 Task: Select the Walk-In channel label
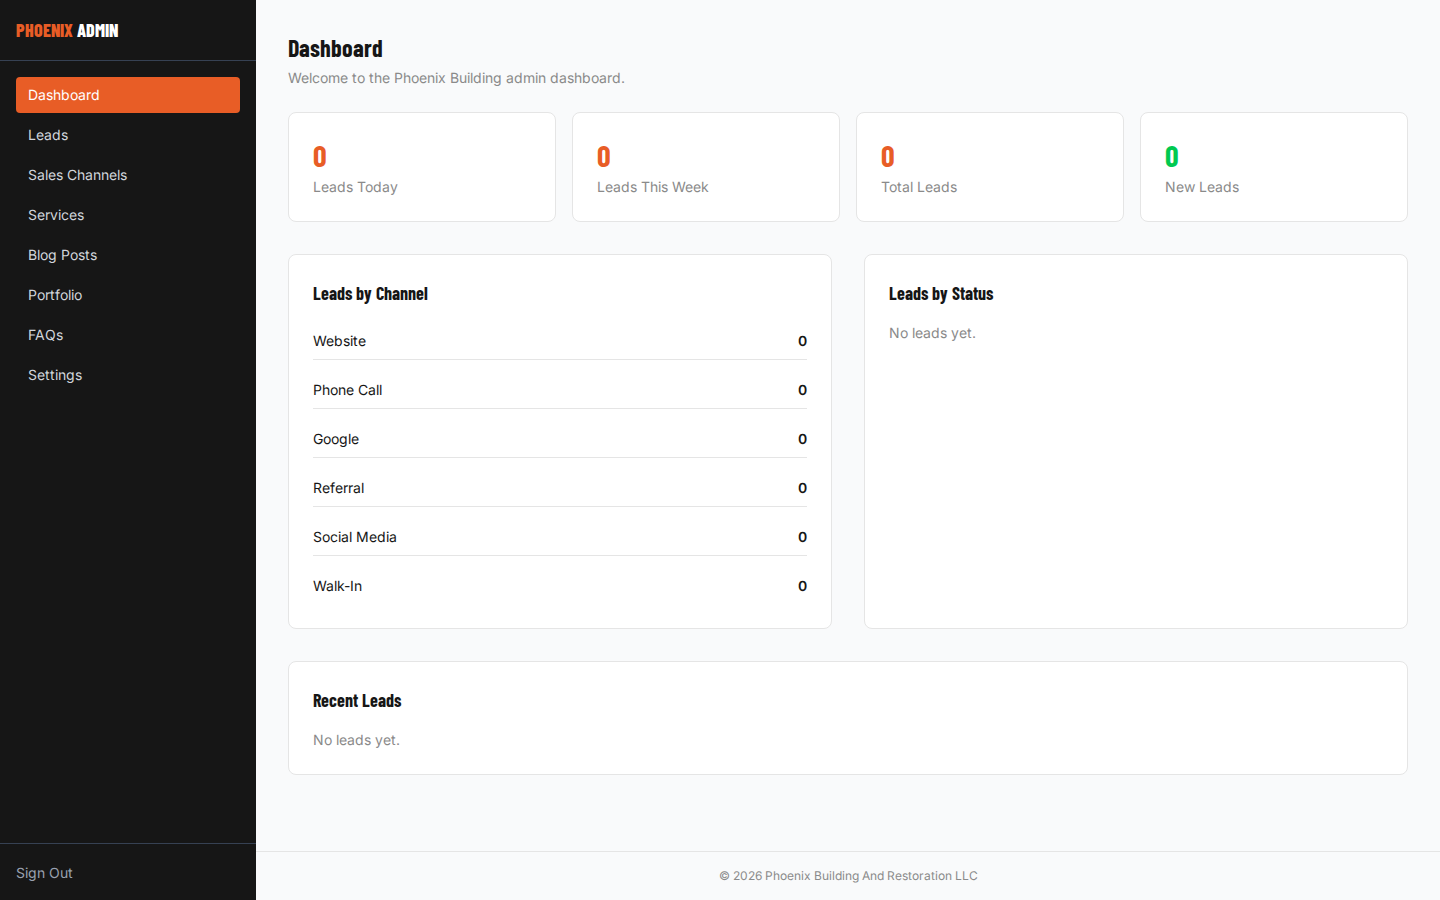[x=337, y=586]
